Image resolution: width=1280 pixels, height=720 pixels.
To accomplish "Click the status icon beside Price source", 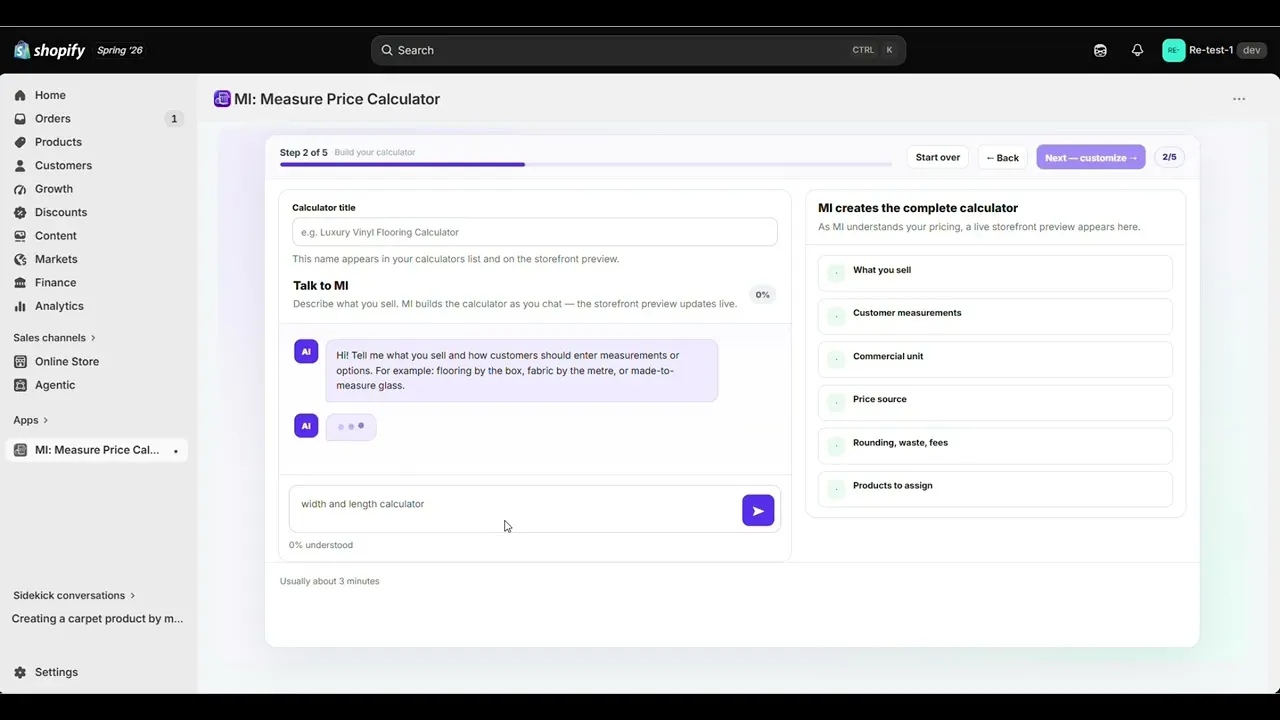I will (836, 402).
